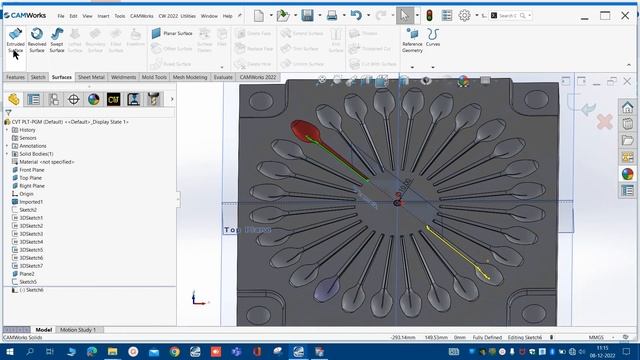The image size is (640, 360).
Task: Open the CAMWorks tools tree tab
Action: point(153,99)
